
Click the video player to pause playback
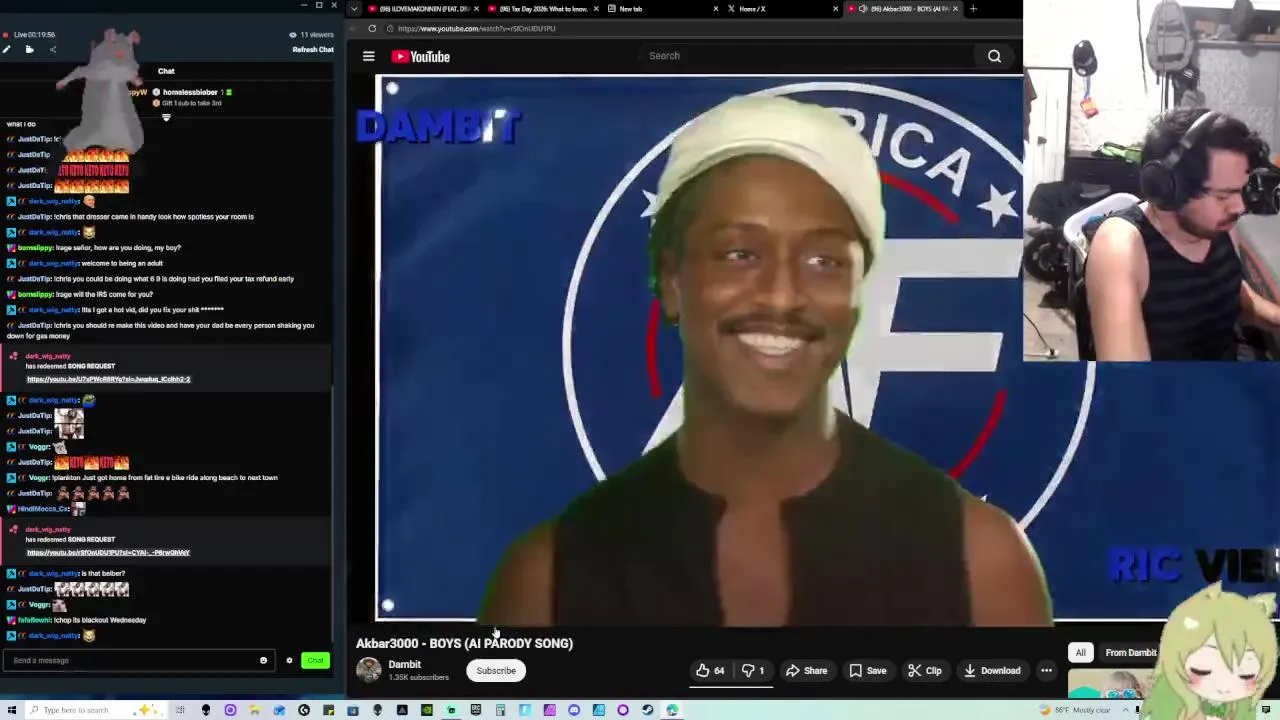click(x=700, y=350)
